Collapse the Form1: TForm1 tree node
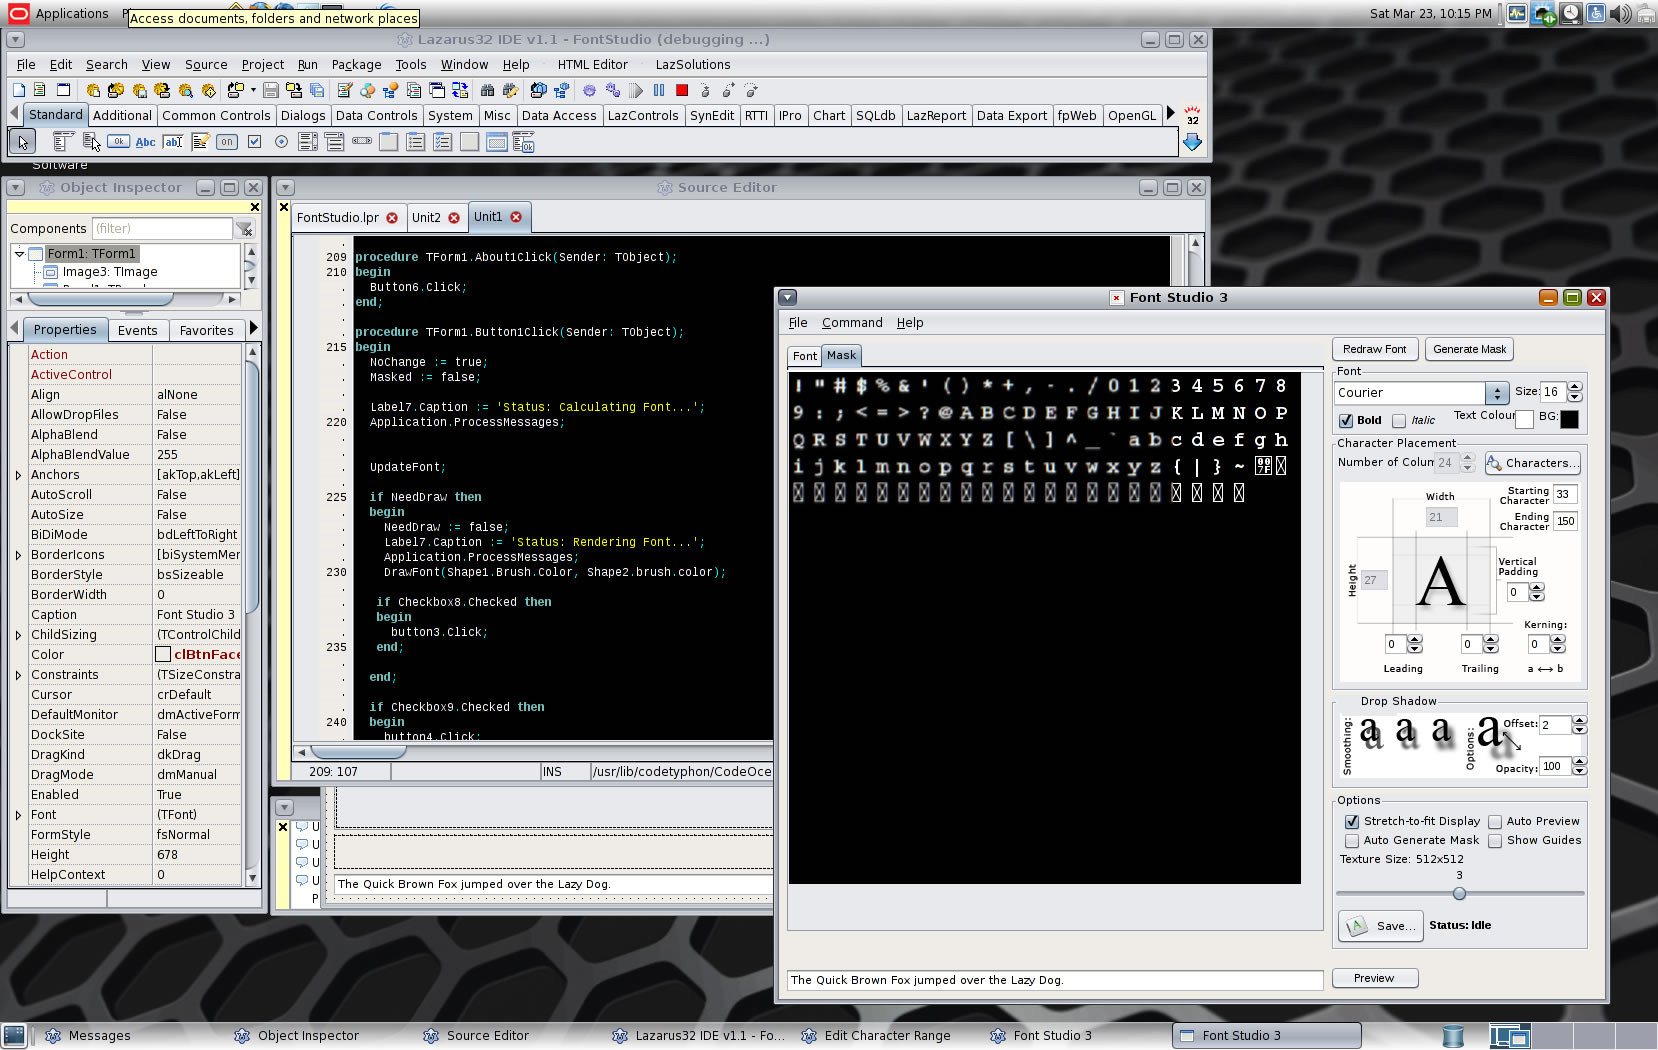 19,254
